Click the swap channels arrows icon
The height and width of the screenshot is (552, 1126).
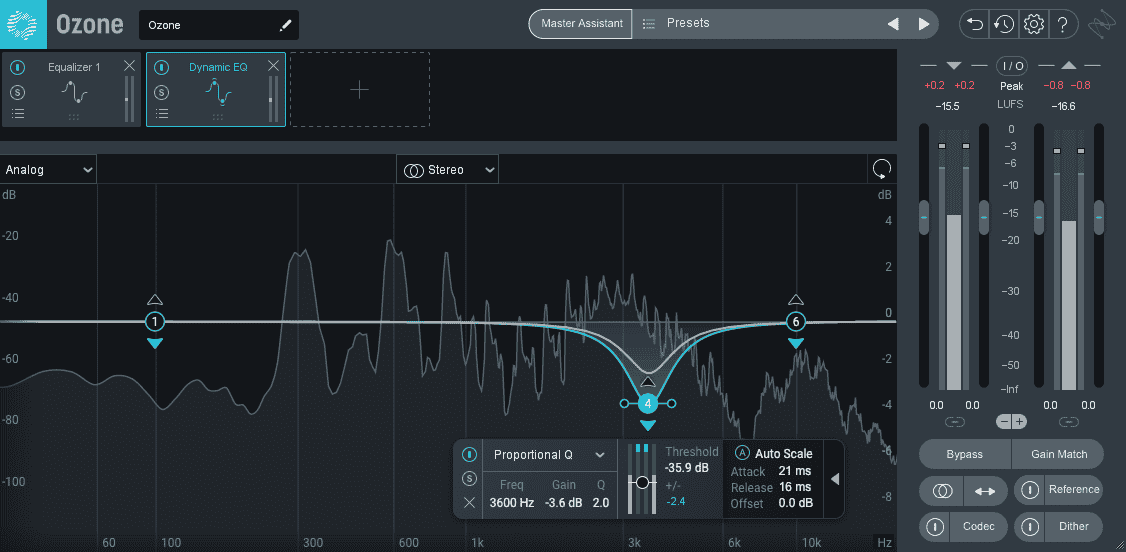[x=985, y=491]
